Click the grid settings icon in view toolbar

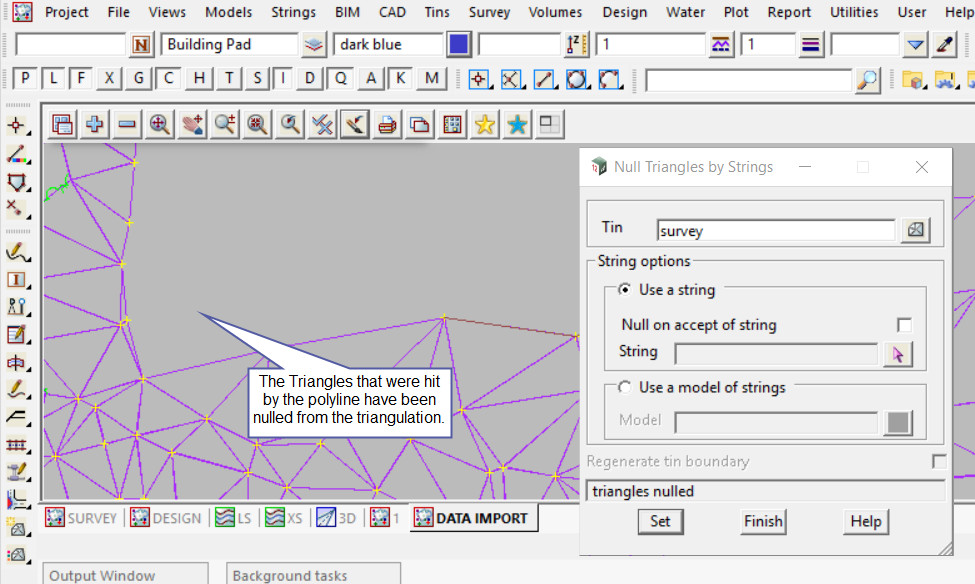click(452, 125)
